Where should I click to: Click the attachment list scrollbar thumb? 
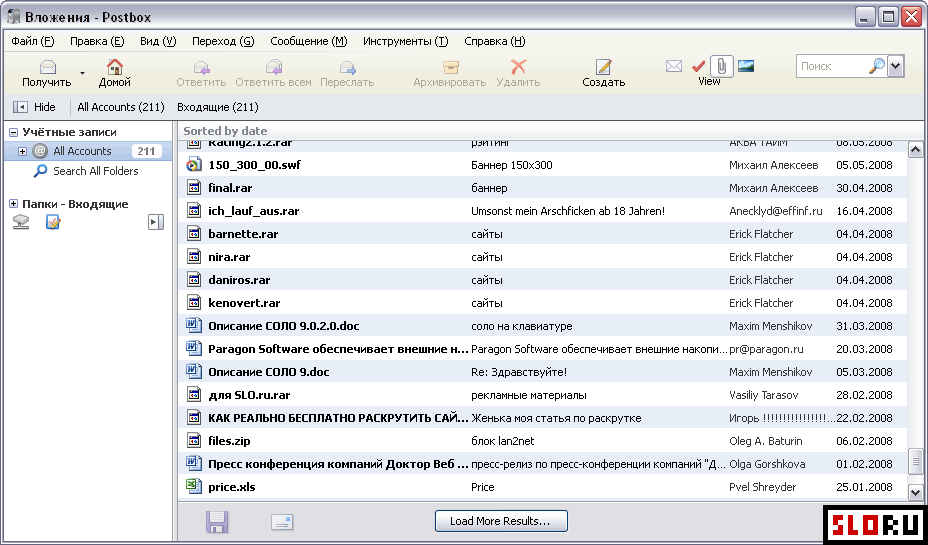(x=916, y=460)
